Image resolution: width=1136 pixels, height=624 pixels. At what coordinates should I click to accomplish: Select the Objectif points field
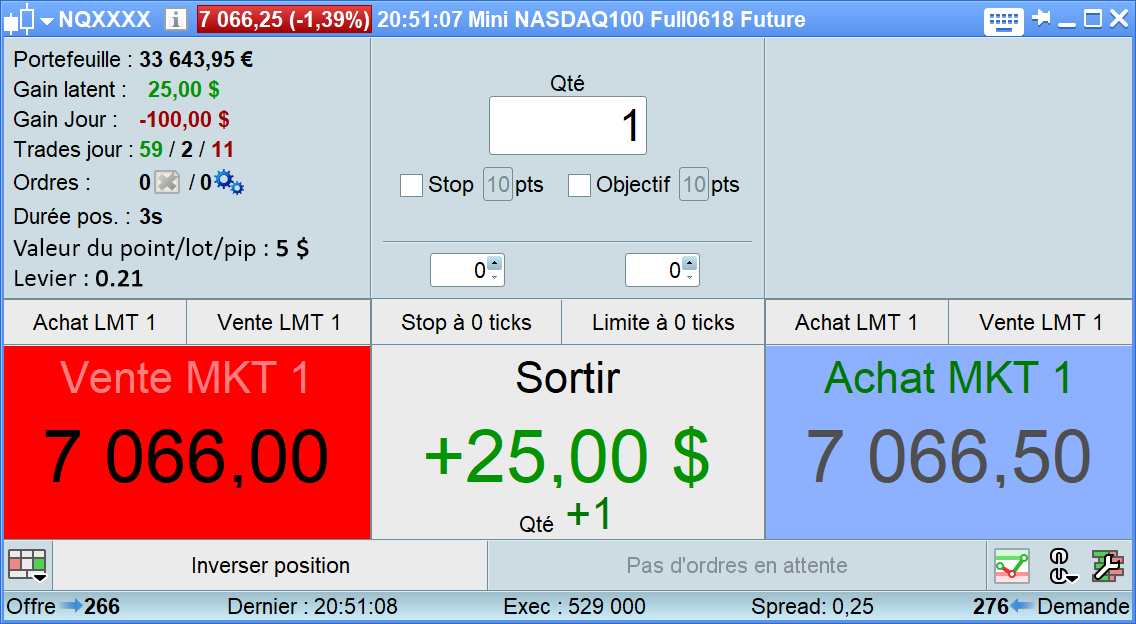[693, 184]
